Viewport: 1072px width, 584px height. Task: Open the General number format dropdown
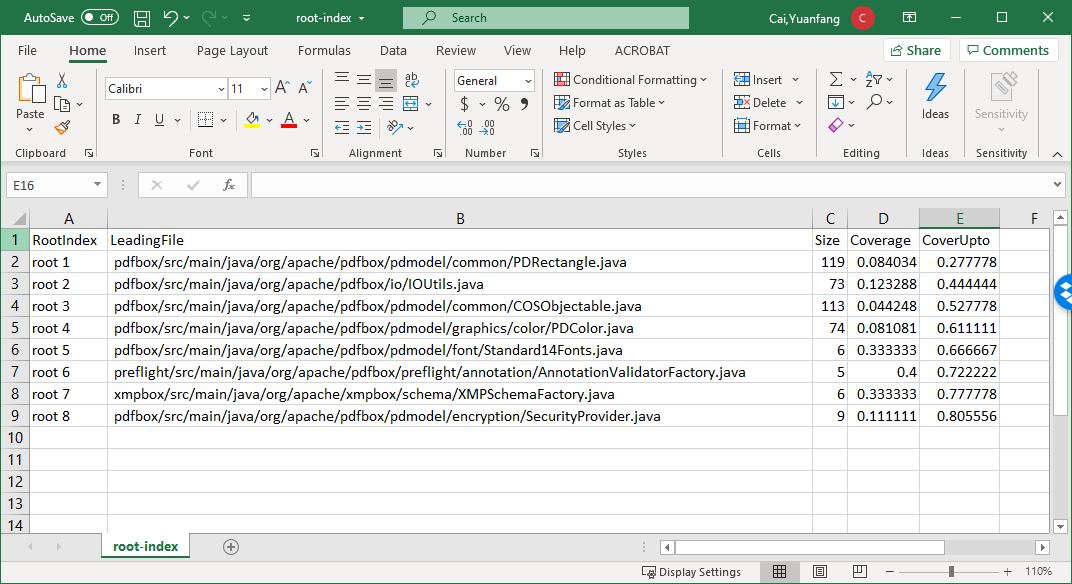528,81
